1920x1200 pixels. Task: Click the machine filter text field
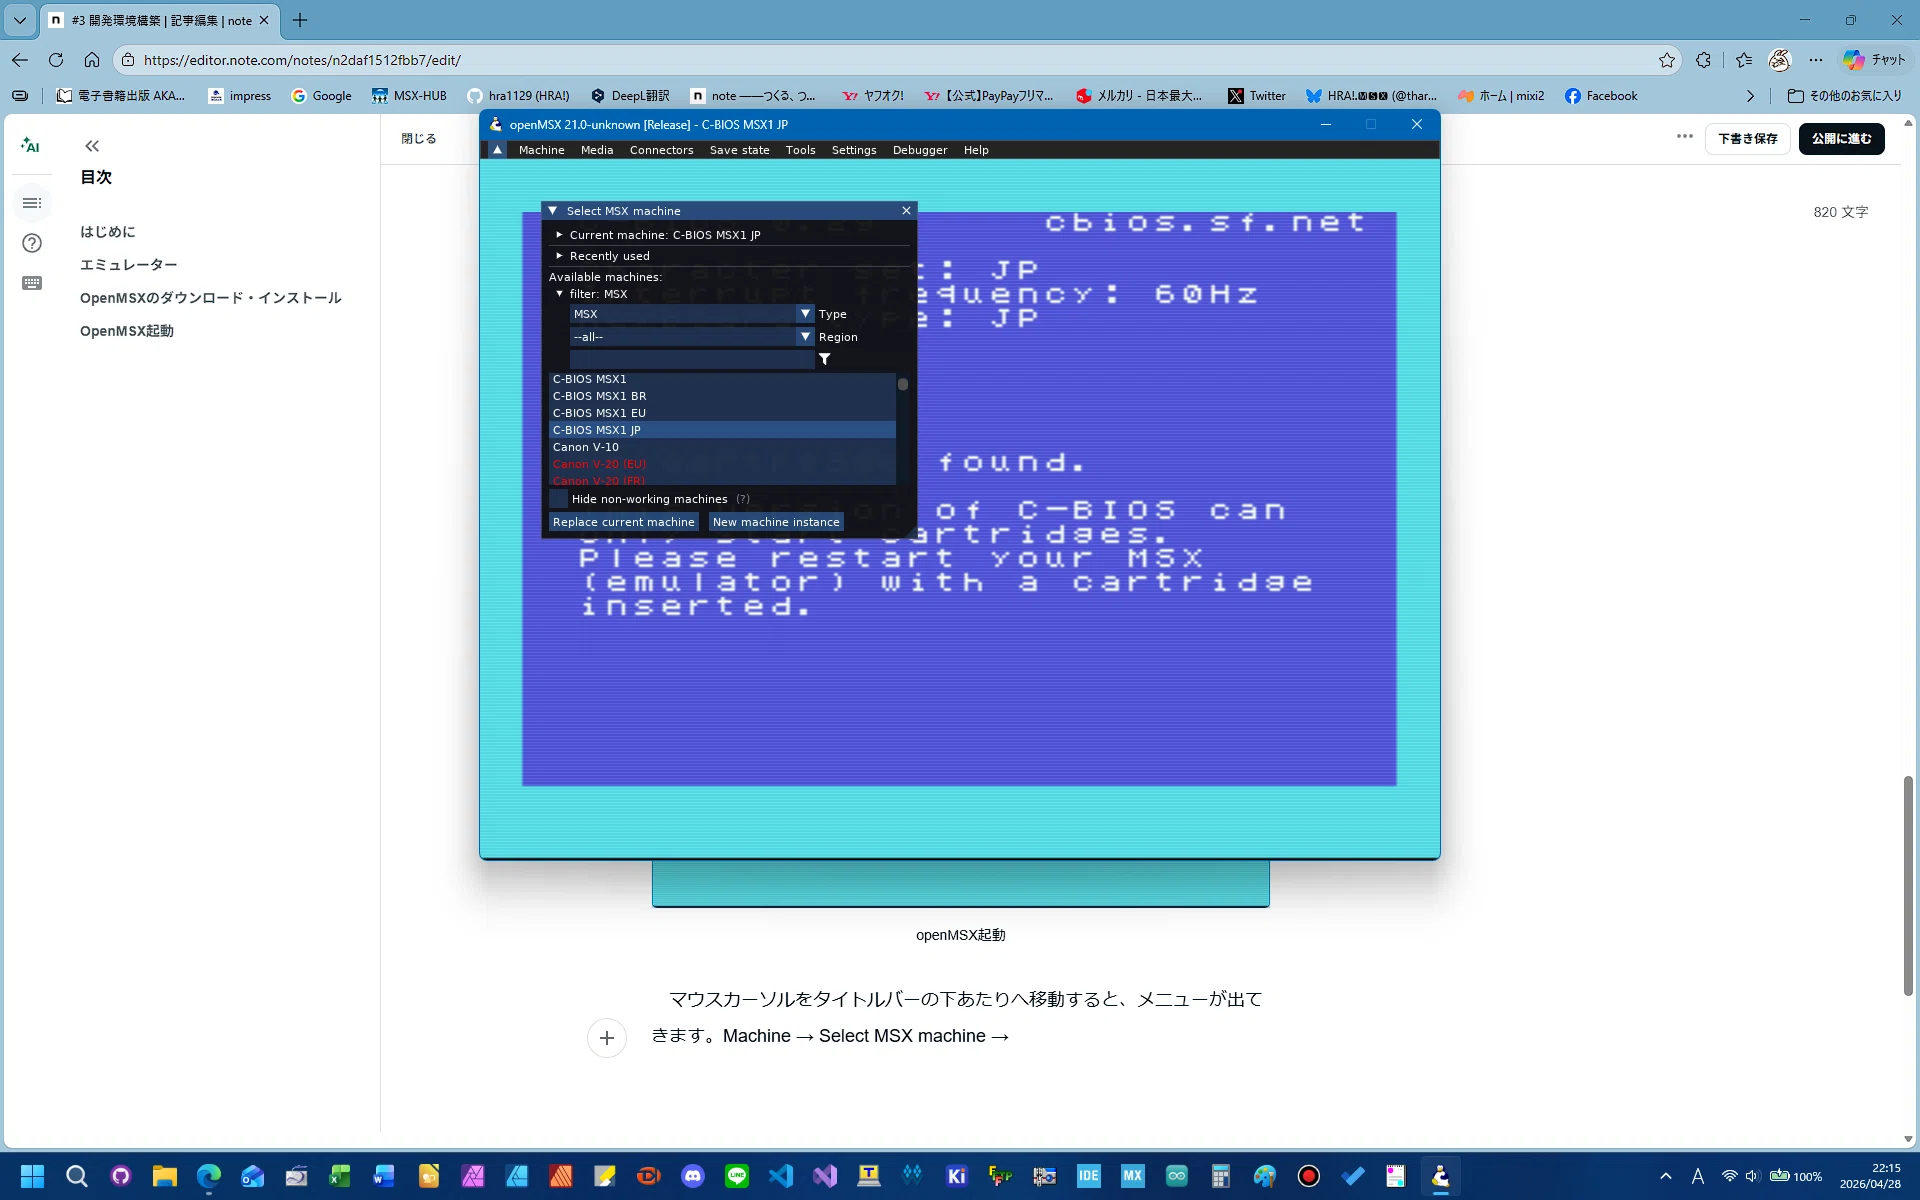pos(692,359)
